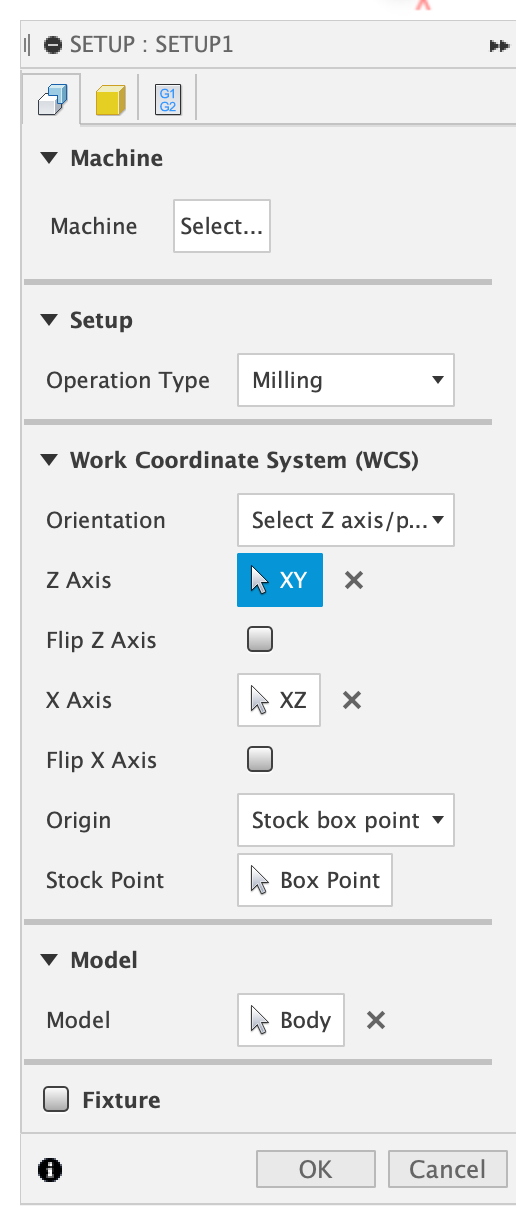516x1214 pixels.
Task: Open the Post Process G1 G2 tab
Action: pyautogui.click(x=167, y=100)
